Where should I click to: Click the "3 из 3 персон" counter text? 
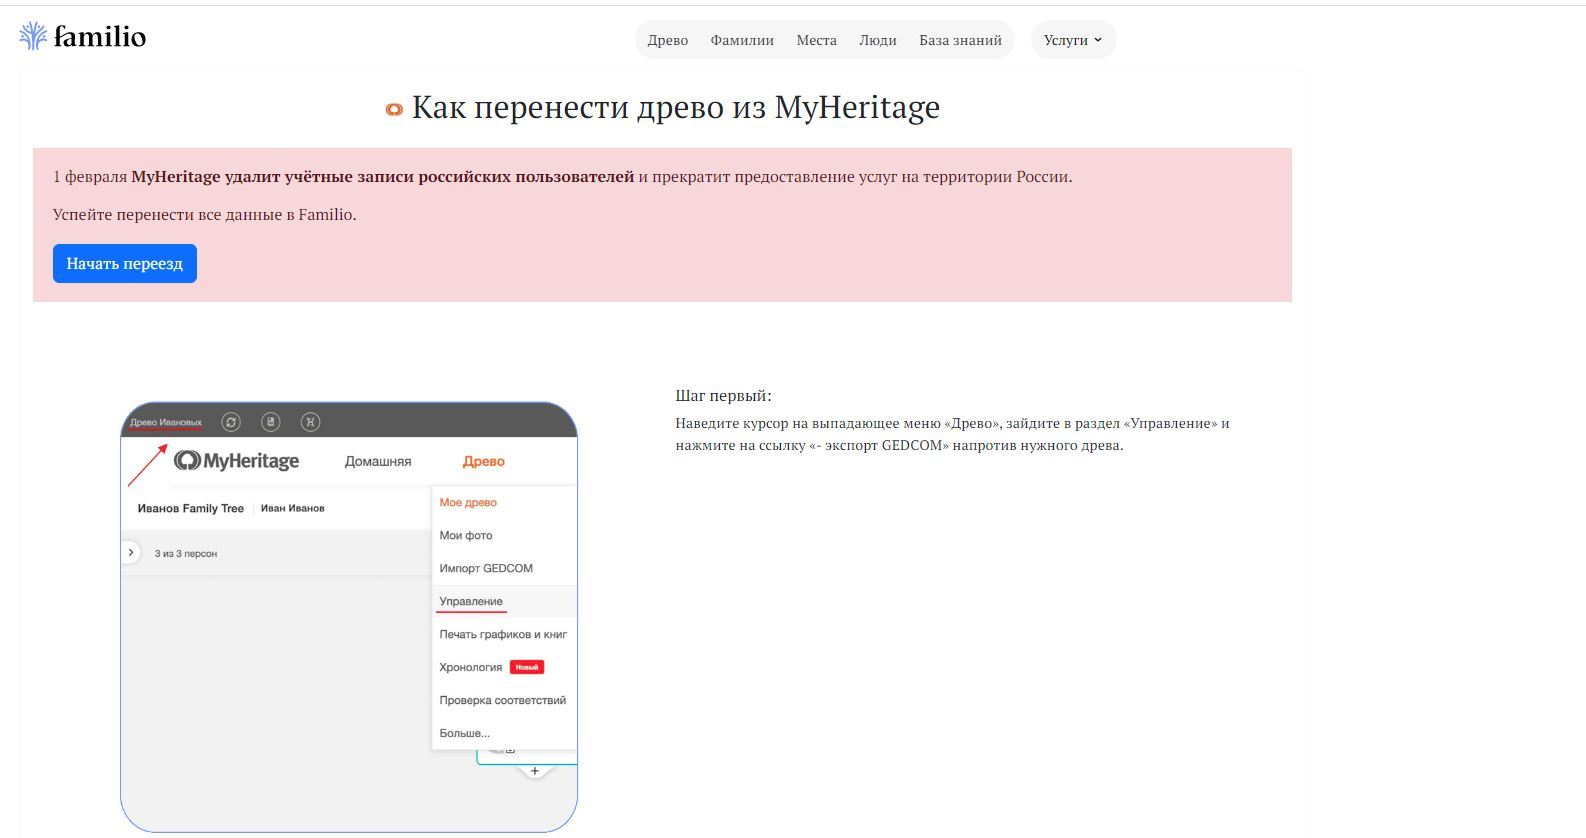click(x=186, y=553)
